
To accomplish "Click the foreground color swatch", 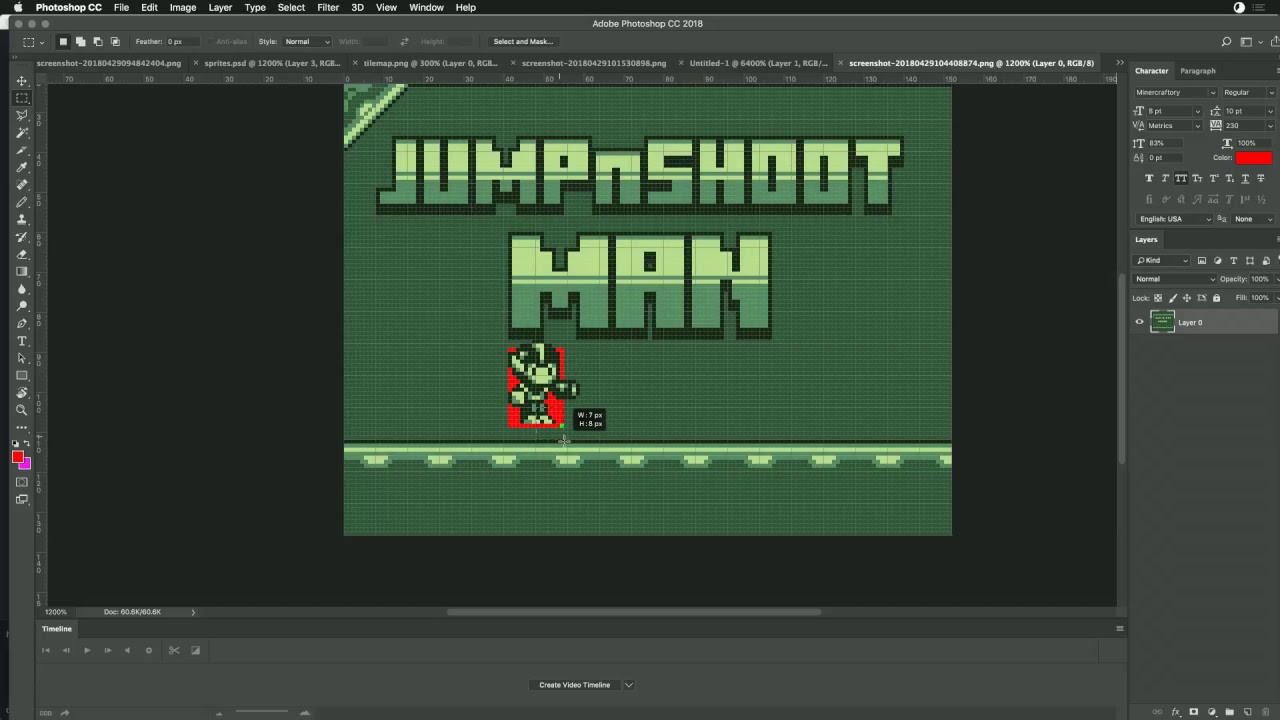I will [17, 457].
